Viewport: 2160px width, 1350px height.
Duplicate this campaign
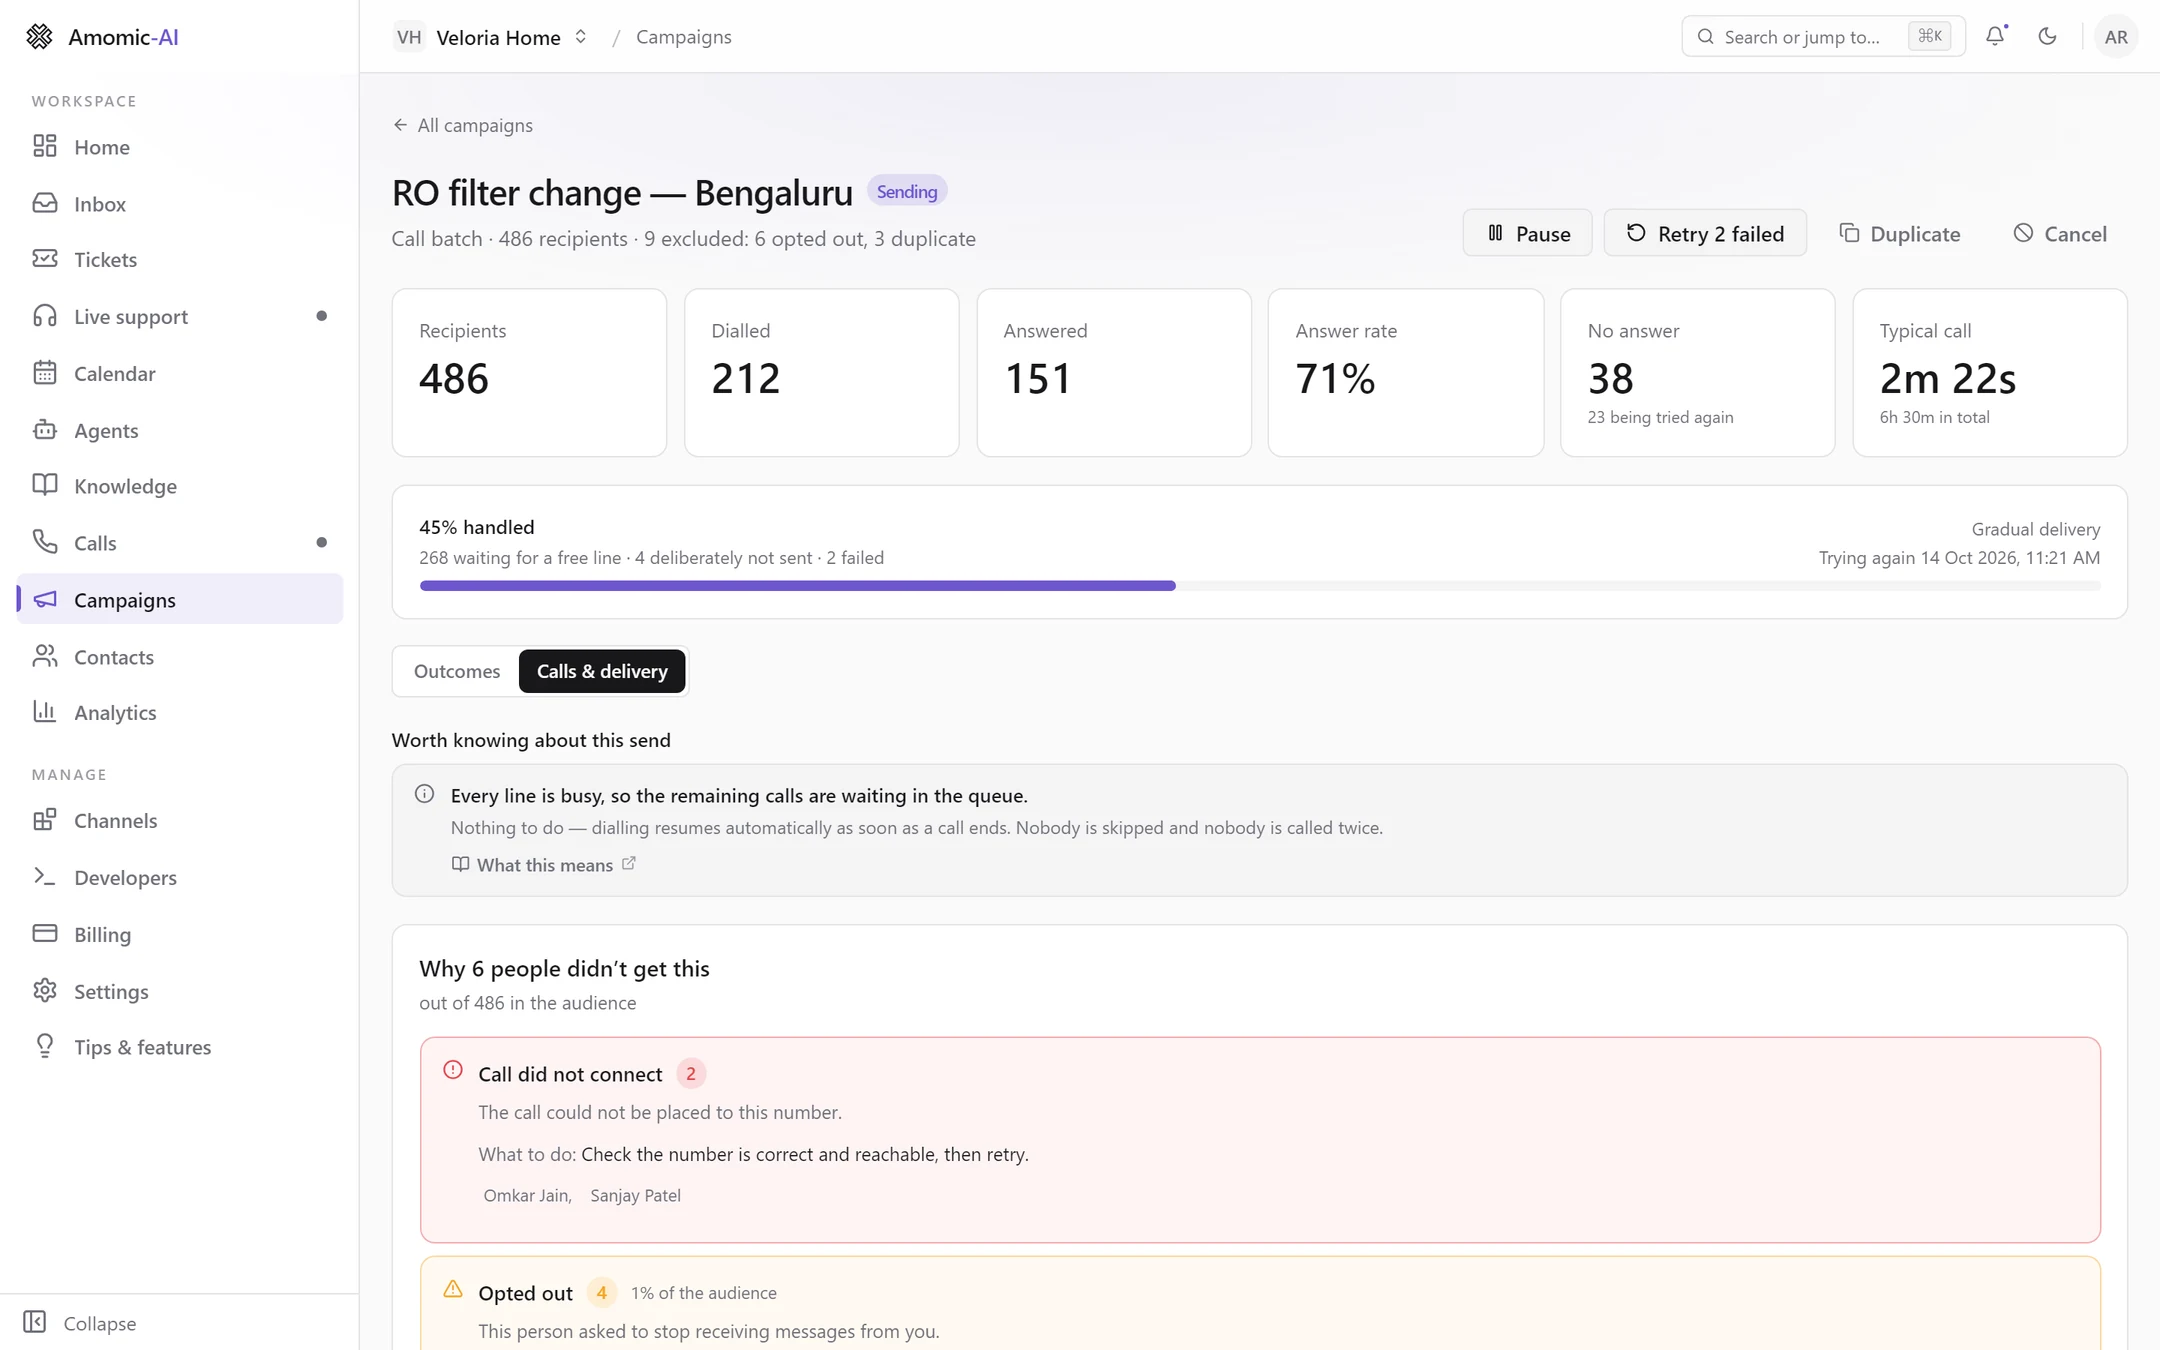click(1900, 233)
